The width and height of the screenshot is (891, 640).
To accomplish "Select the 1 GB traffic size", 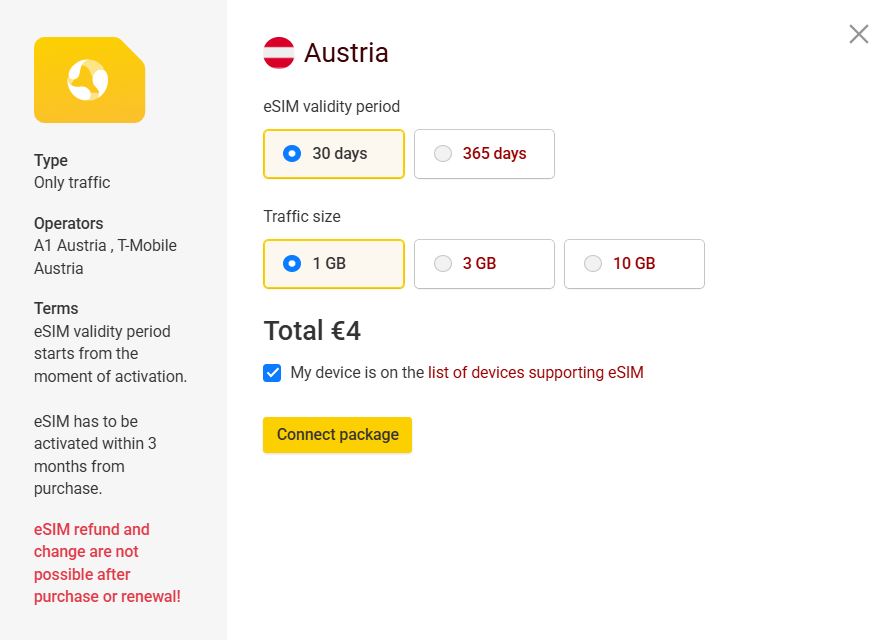I will click(x=333, y=264).
